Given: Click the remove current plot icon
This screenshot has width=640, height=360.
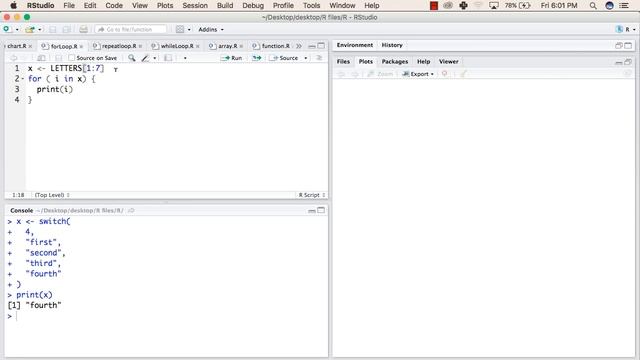Looking at the screenshot, I should tap(444, 73).
